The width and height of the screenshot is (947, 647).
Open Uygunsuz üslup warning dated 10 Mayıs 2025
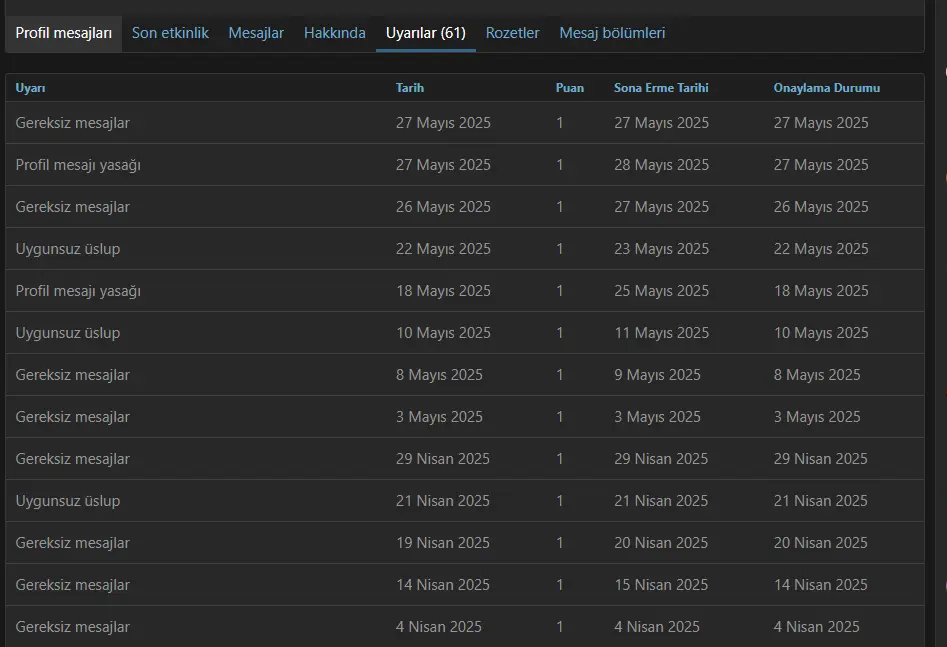[68, 333]
